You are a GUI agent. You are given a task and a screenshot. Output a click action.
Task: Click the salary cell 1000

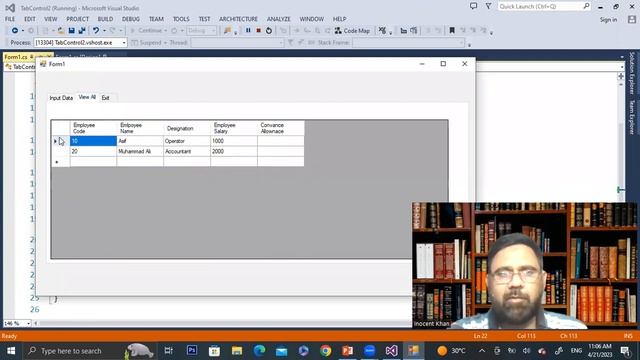234,141
